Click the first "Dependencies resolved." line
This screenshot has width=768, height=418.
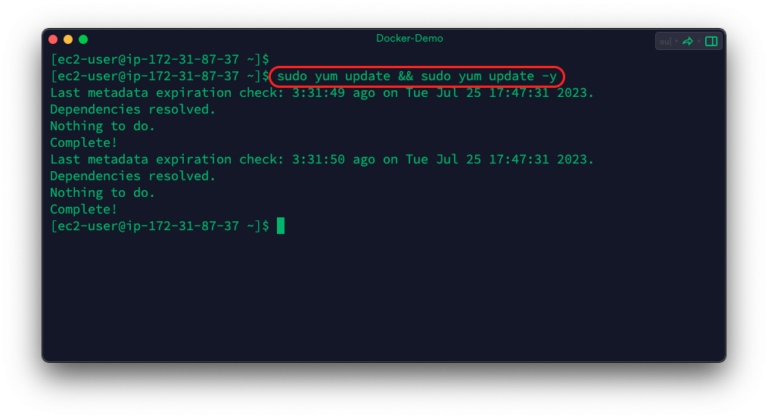[133, 109]
